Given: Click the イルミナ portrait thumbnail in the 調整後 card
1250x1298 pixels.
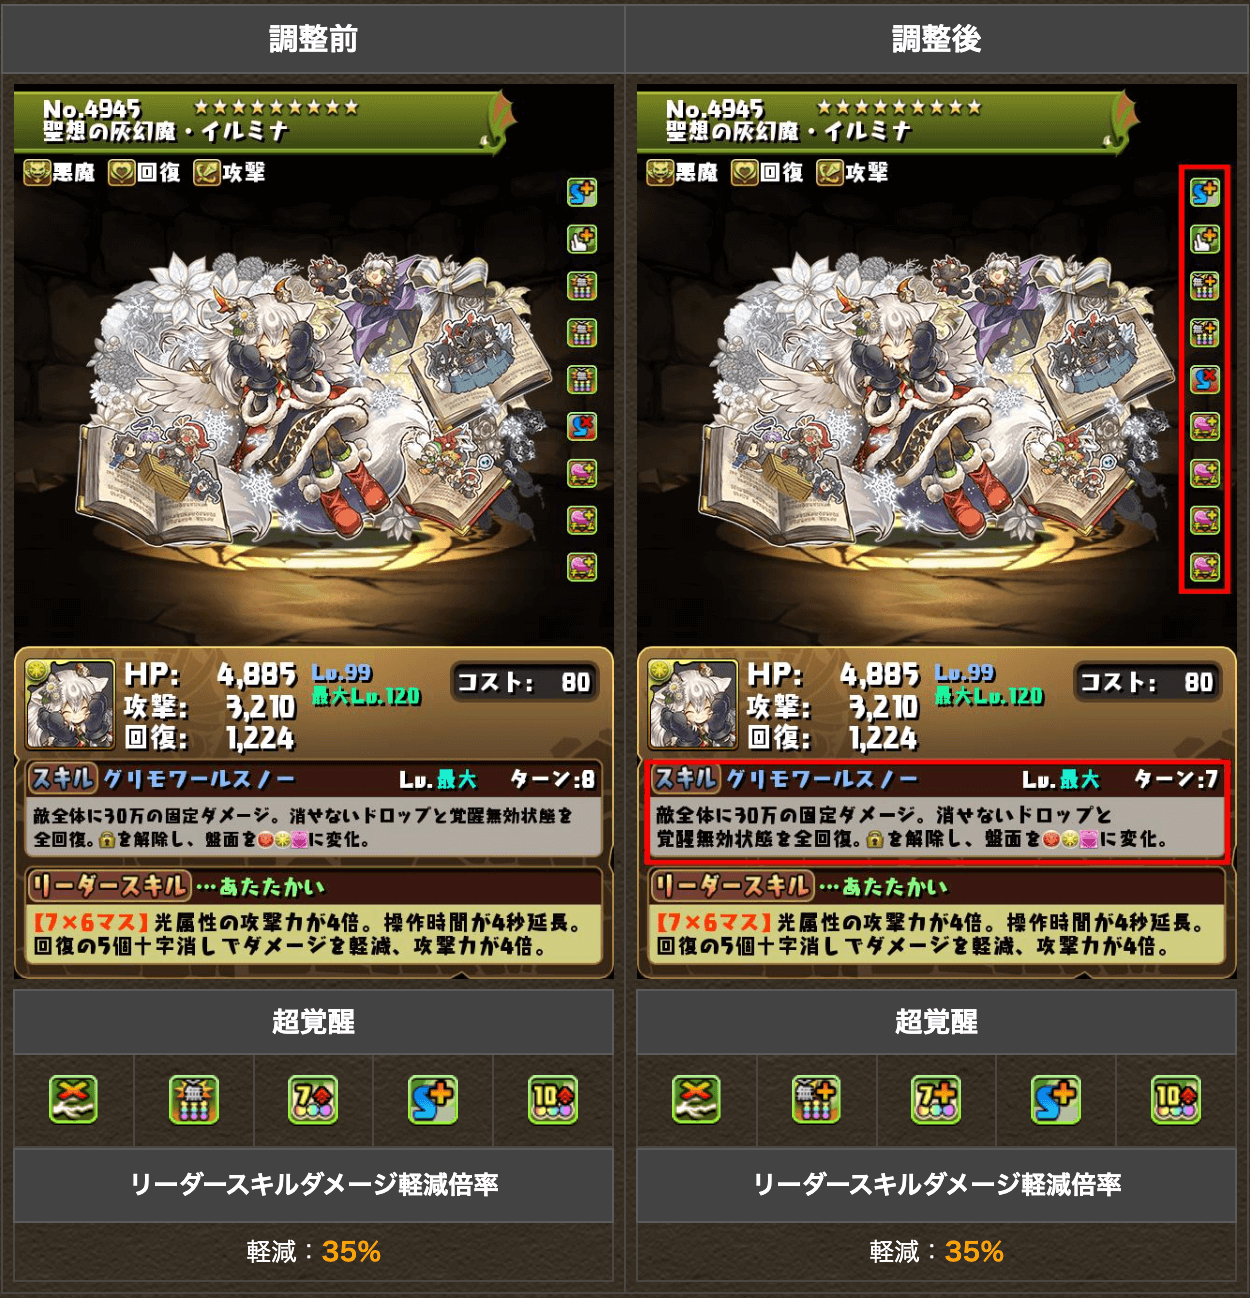Looking at the screenshot, I should (693, 705).
